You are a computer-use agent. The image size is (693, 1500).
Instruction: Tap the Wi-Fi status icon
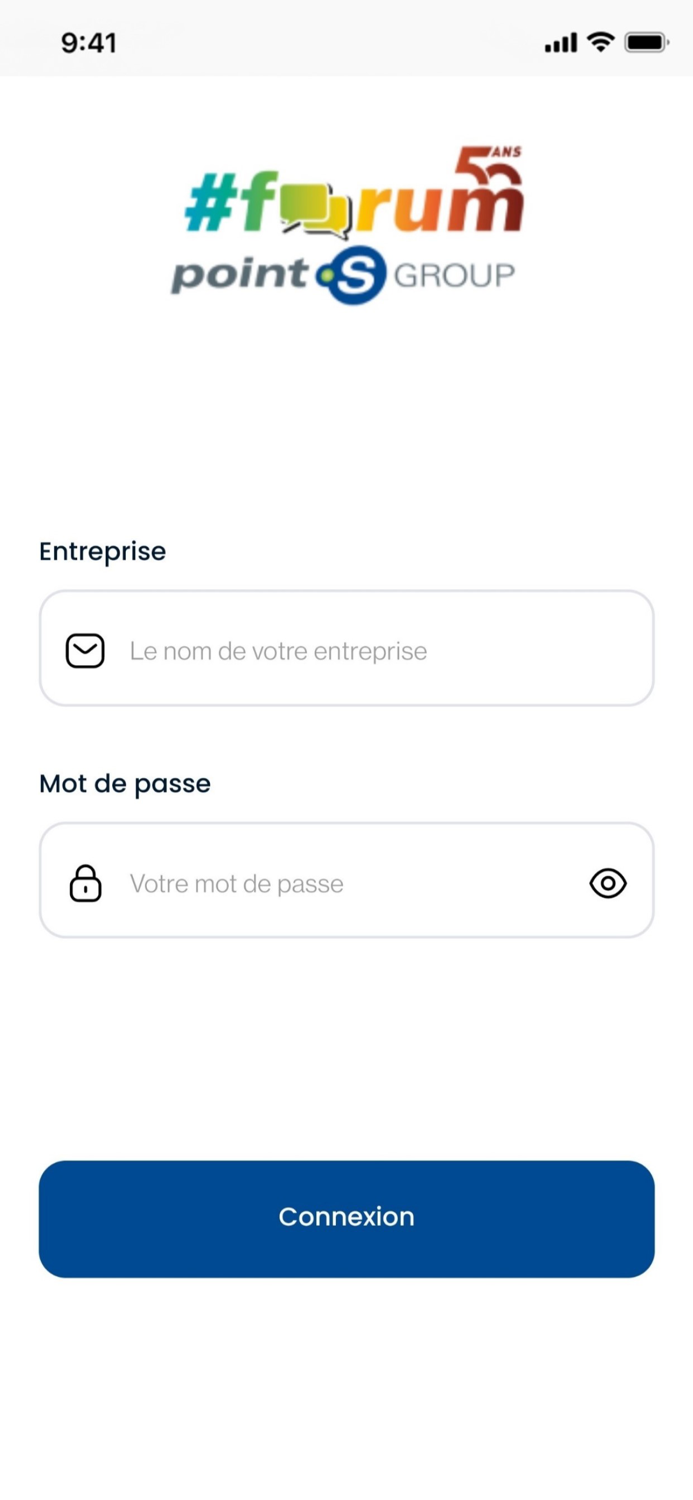tap(600, 42)
